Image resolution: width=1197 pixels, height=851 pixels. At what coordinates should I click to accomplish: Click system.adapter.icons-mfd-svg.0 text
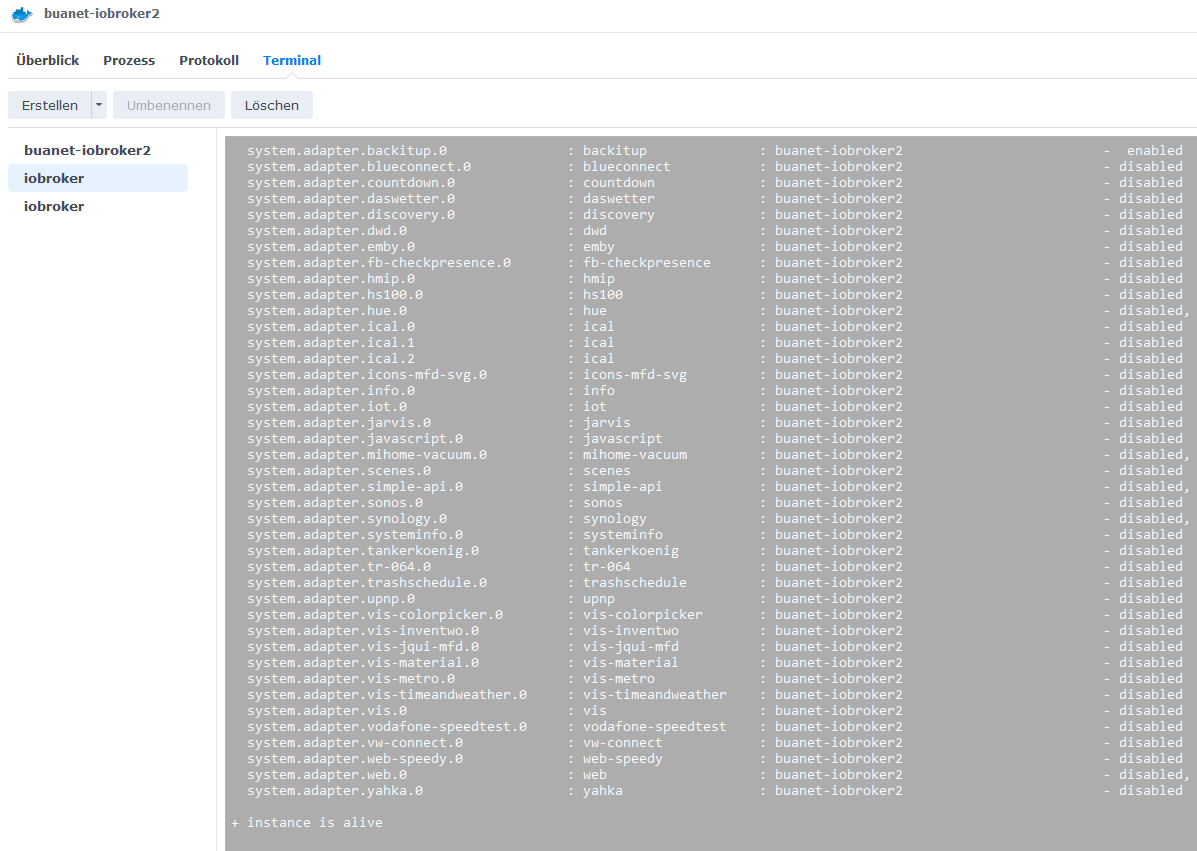tap(367, 375)
